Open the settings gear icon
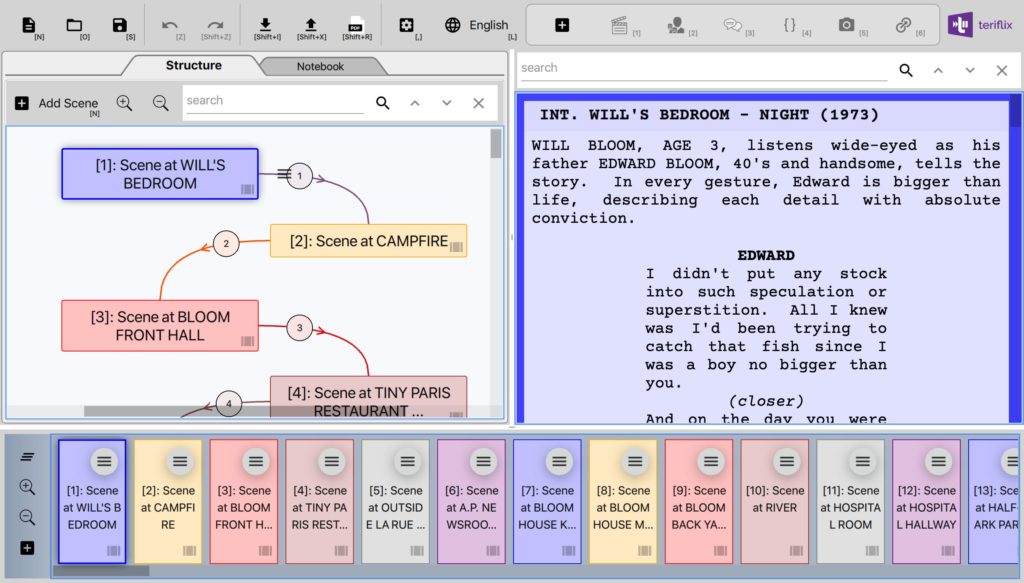 [x=406, y=25]
